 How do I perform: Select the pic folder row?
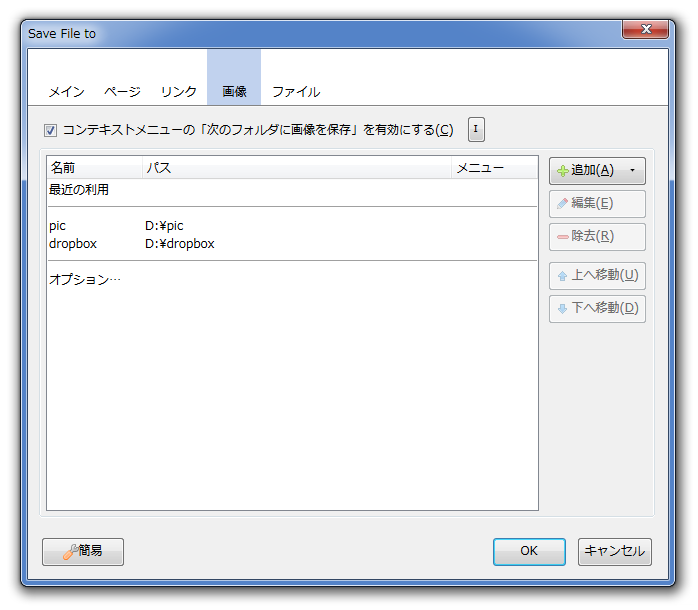292,226
